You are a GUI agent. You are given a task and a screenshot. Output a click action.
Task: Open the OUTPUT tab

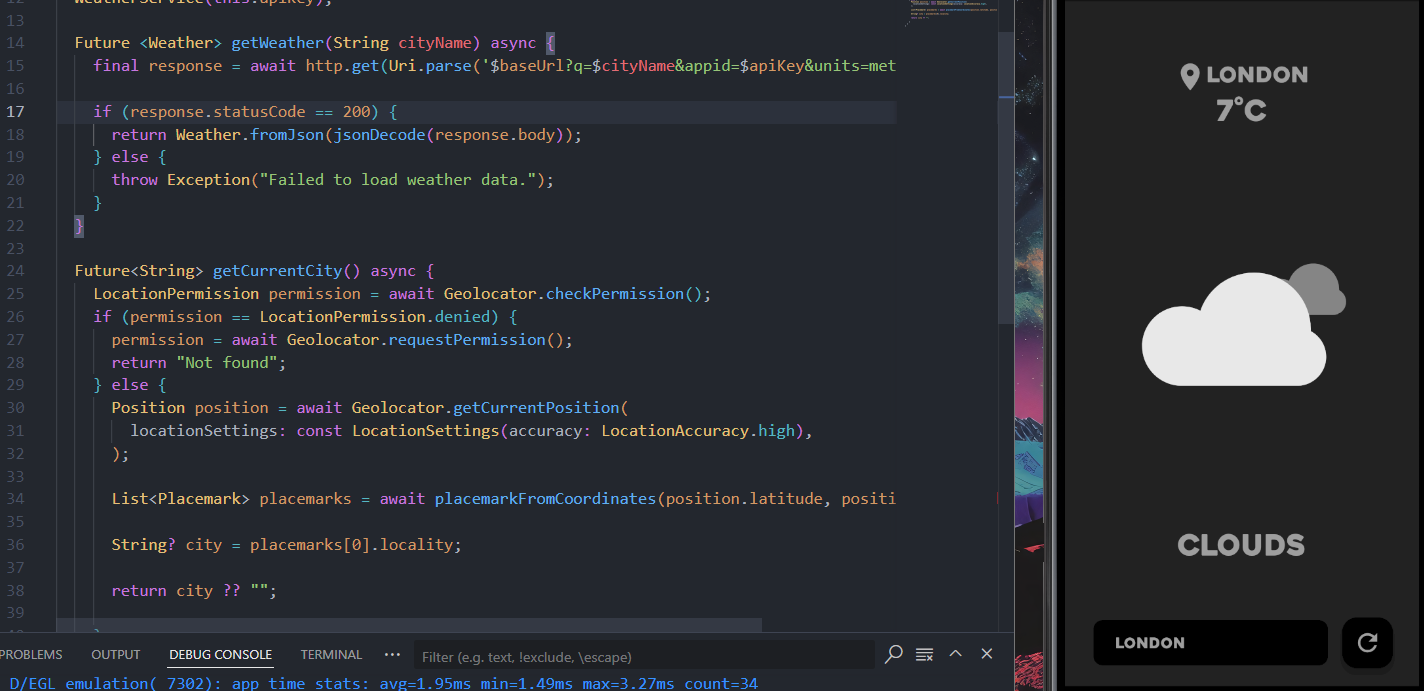[116, 655]
